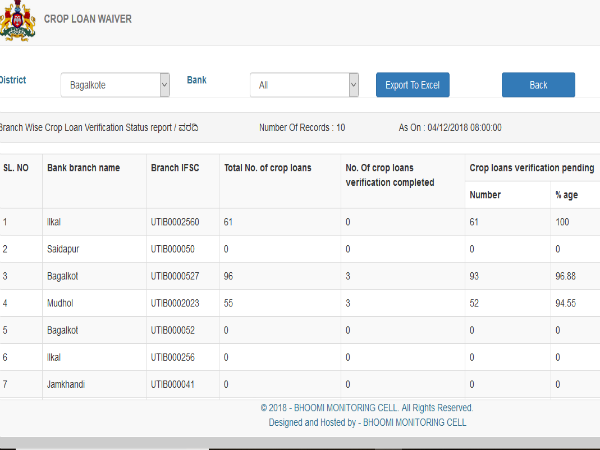Click the Mudhol branch name cell
The image size is (600, 450).
(x=64, y=302)
